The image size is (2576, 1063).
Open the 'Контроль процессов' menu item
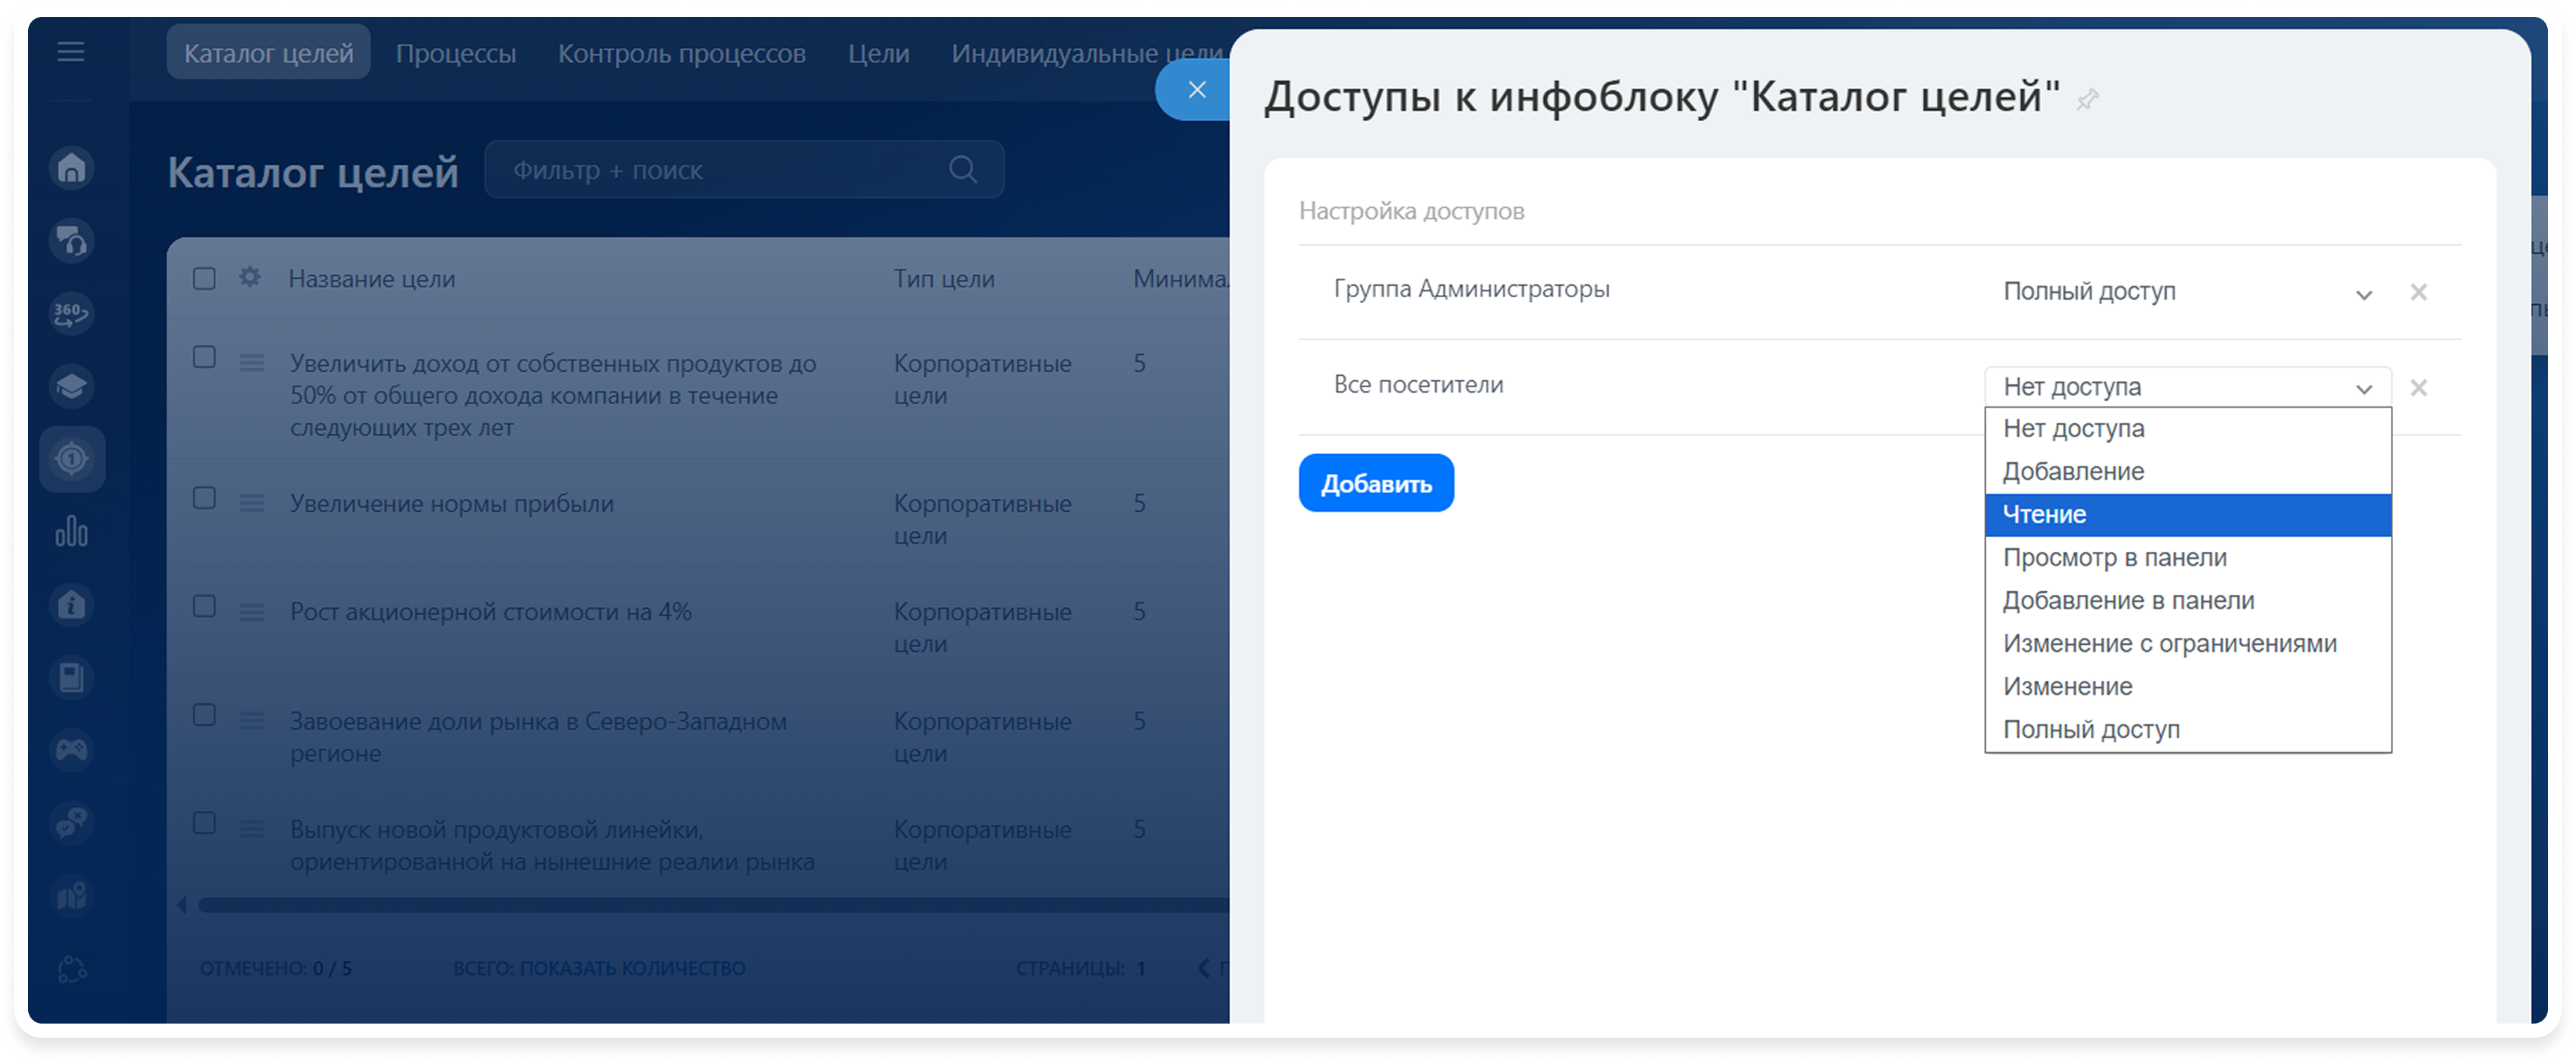(681, 53)
